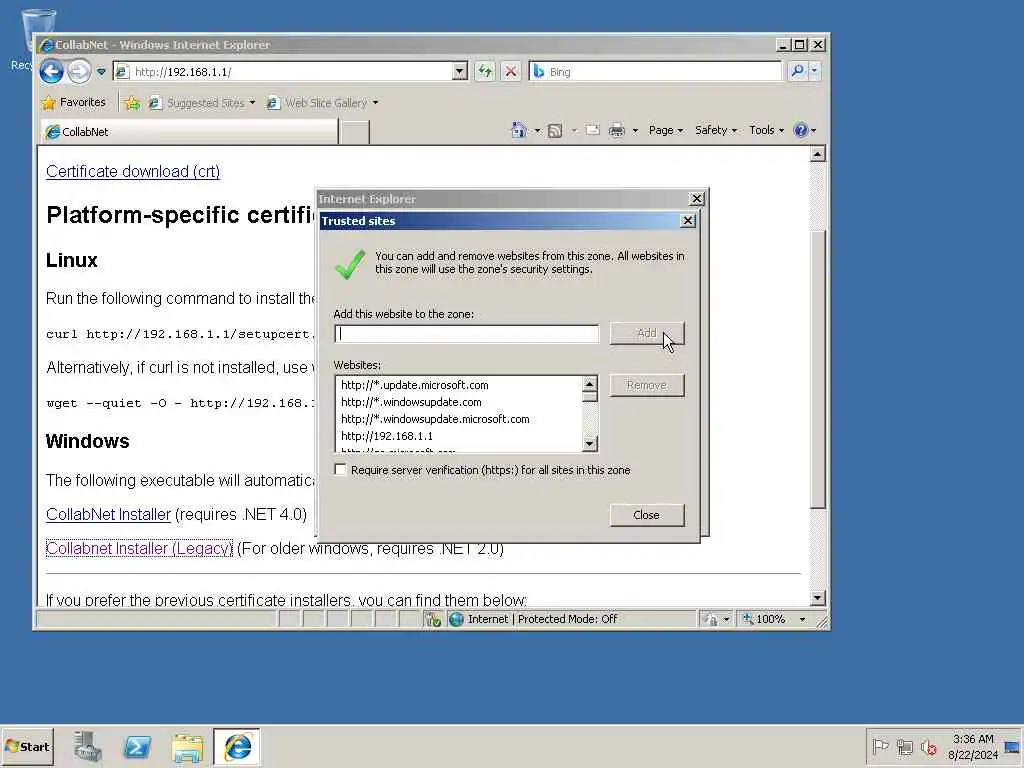The width and height of the screenshot is (1024, 768).
Task: Select http://*.windowsupdate.com in Websites list
Action: point(411,402)
